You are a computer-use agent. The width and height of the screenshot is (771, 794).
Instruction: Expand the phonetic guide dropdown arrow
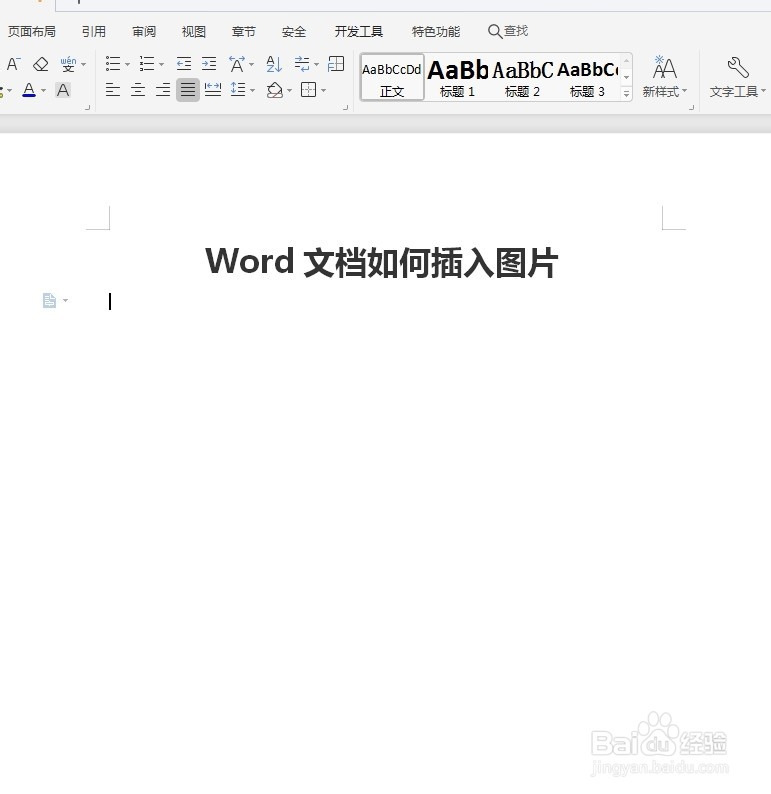point(84,64)
